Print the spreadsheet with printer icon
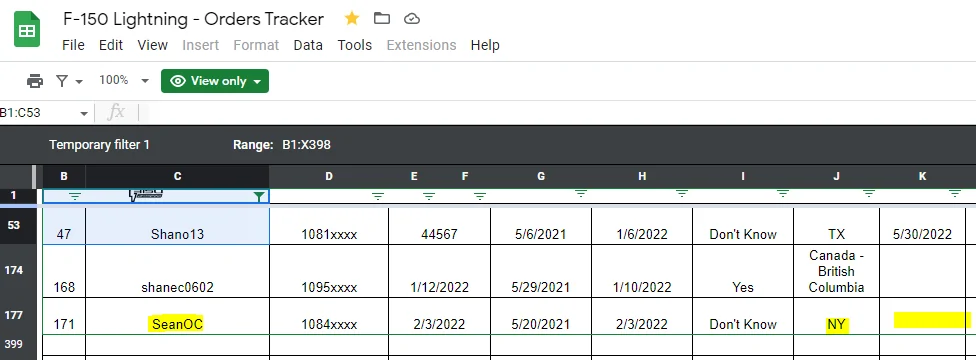This screenshot has height=360, width=976. coord(35,81)
